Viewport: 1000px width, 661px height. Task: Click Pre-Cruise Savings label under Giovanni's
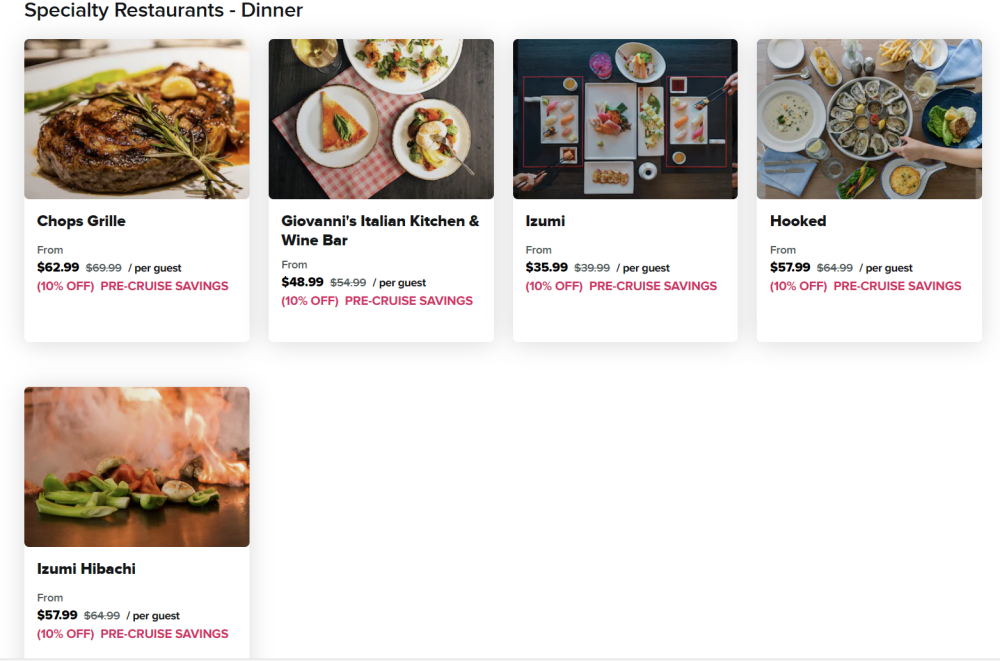tap(408, 301)
